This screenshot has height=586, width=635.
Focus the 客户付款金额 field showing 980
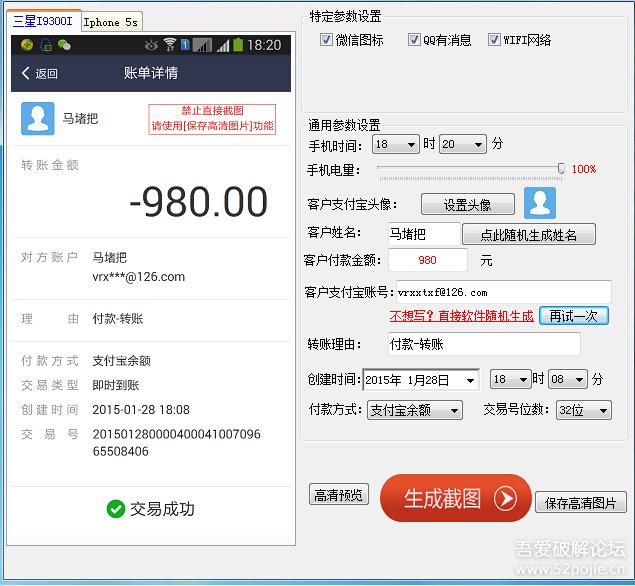[428, 260]
